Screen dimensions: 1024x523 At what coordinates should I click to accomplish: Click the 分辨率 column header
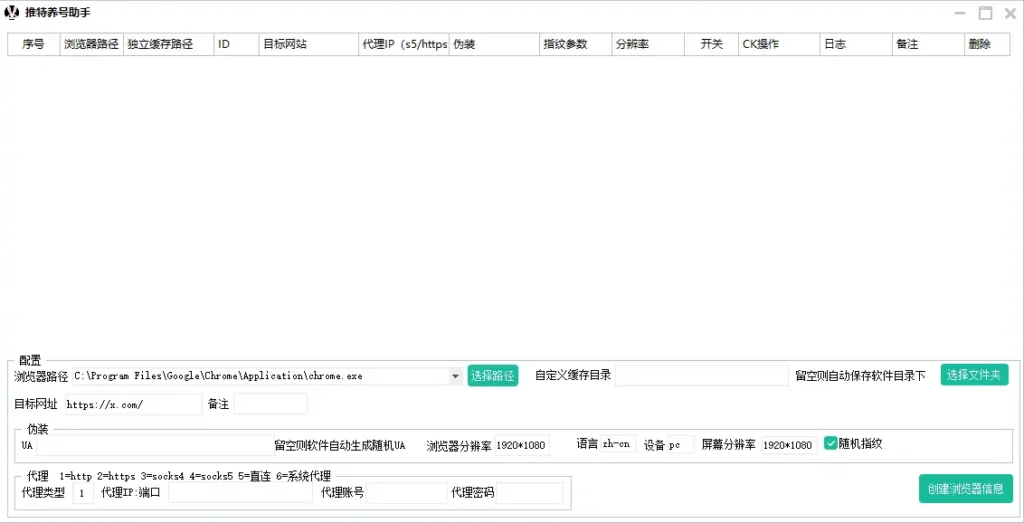pos(648,44)
